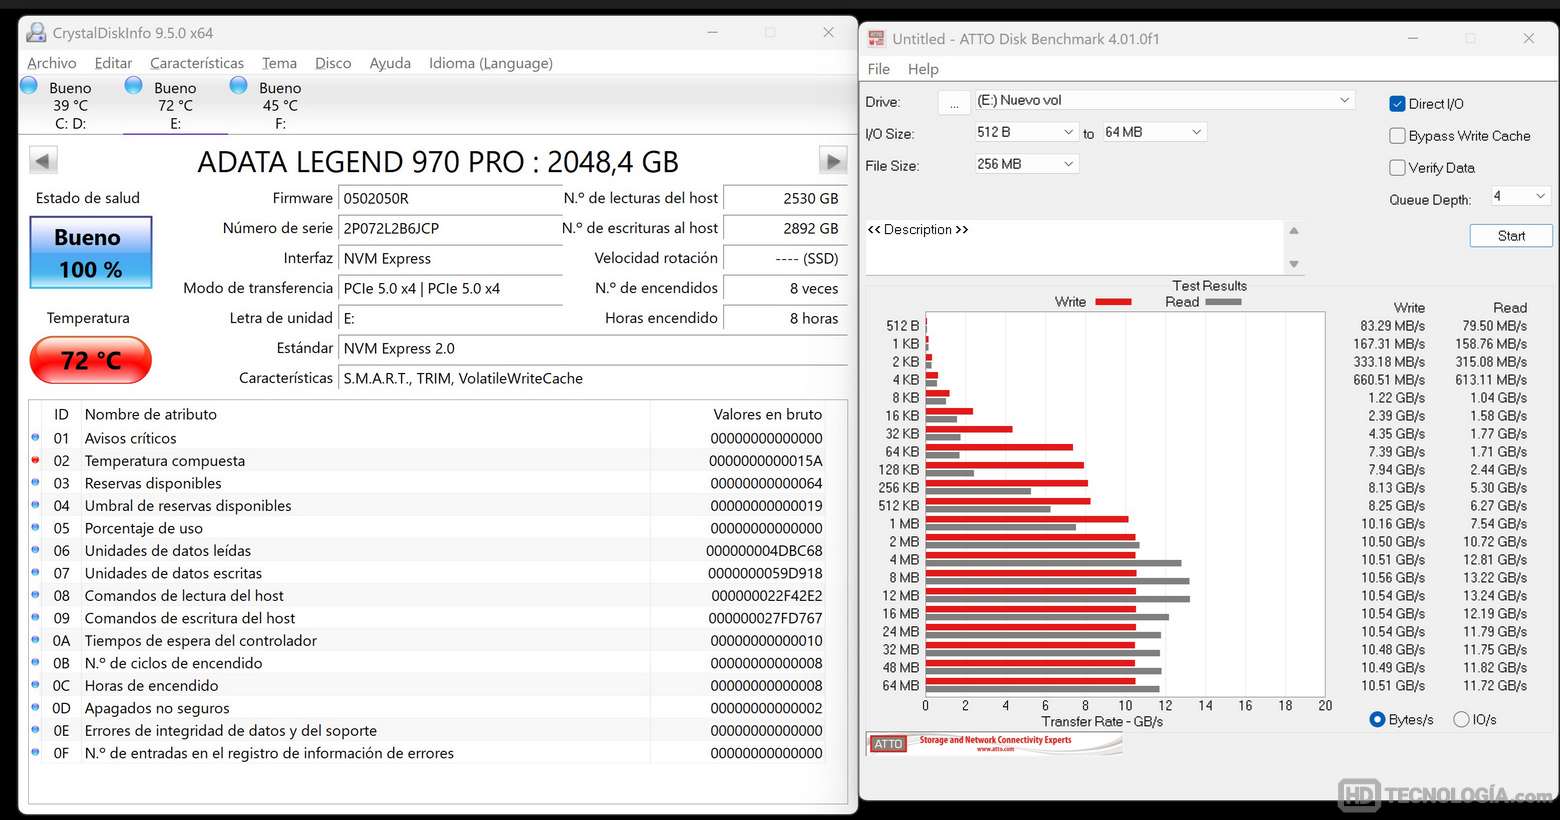
Task: Select the C: D: drive status icon
Action: (x=30, y=86)
